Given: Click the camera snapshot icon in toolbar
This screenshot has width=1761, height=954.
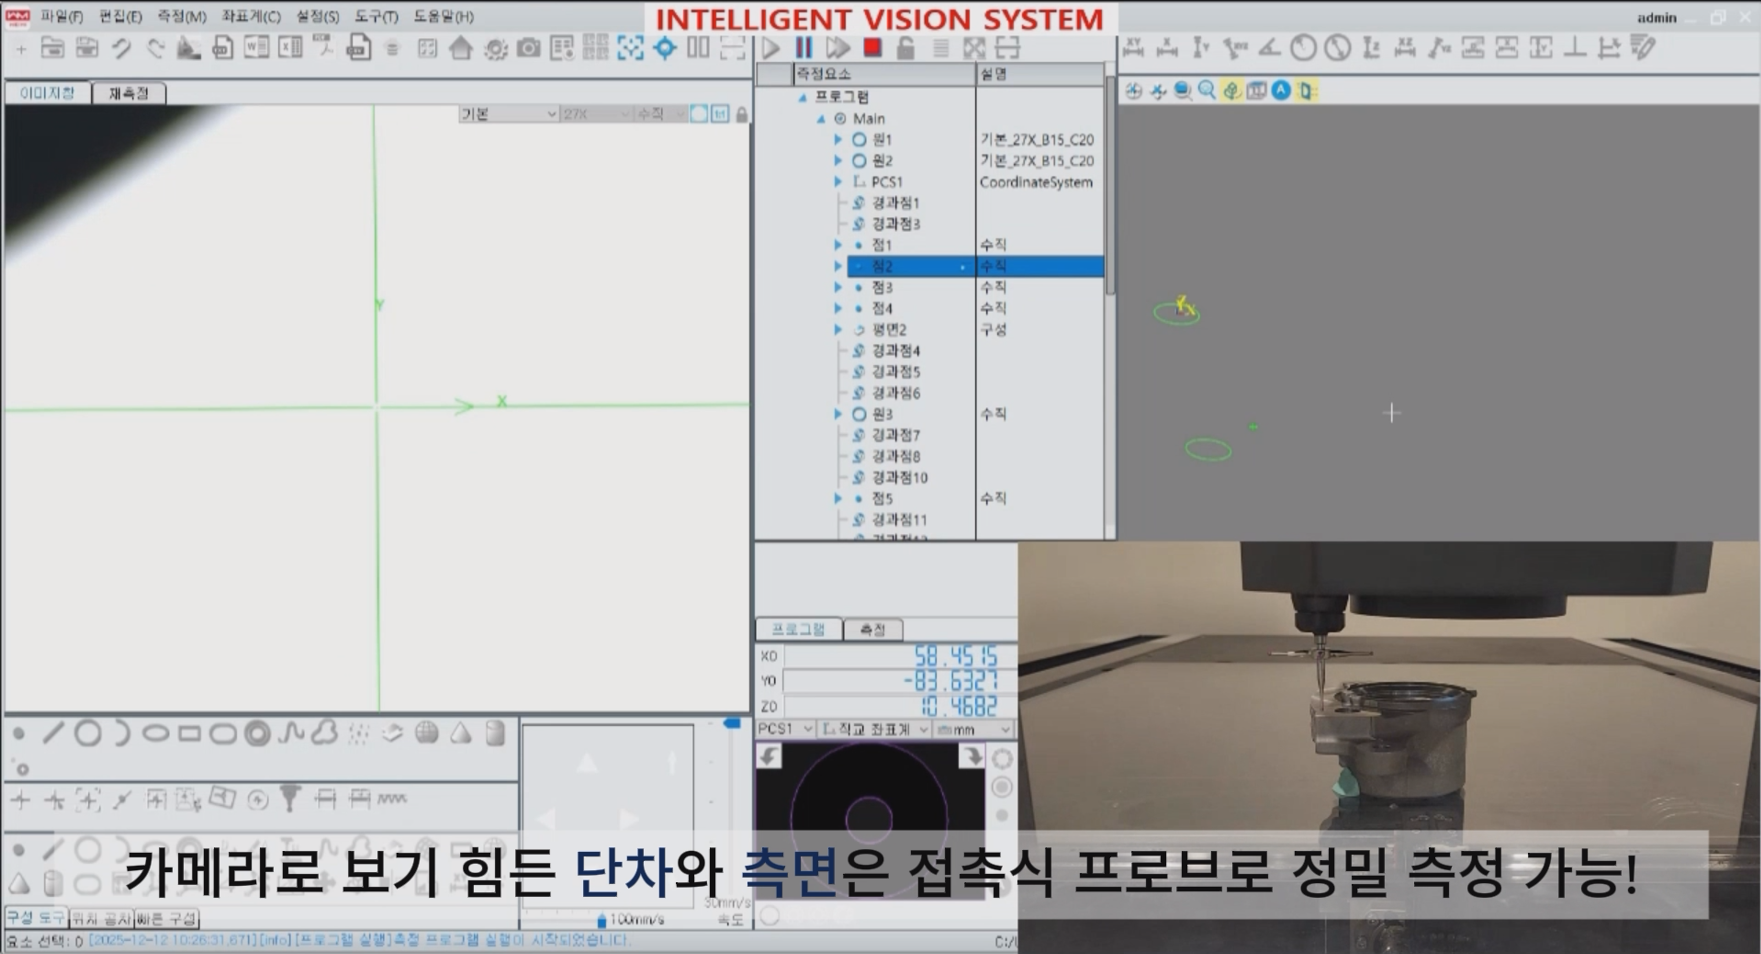Looking at the screenshot, I should click(528, 48).
